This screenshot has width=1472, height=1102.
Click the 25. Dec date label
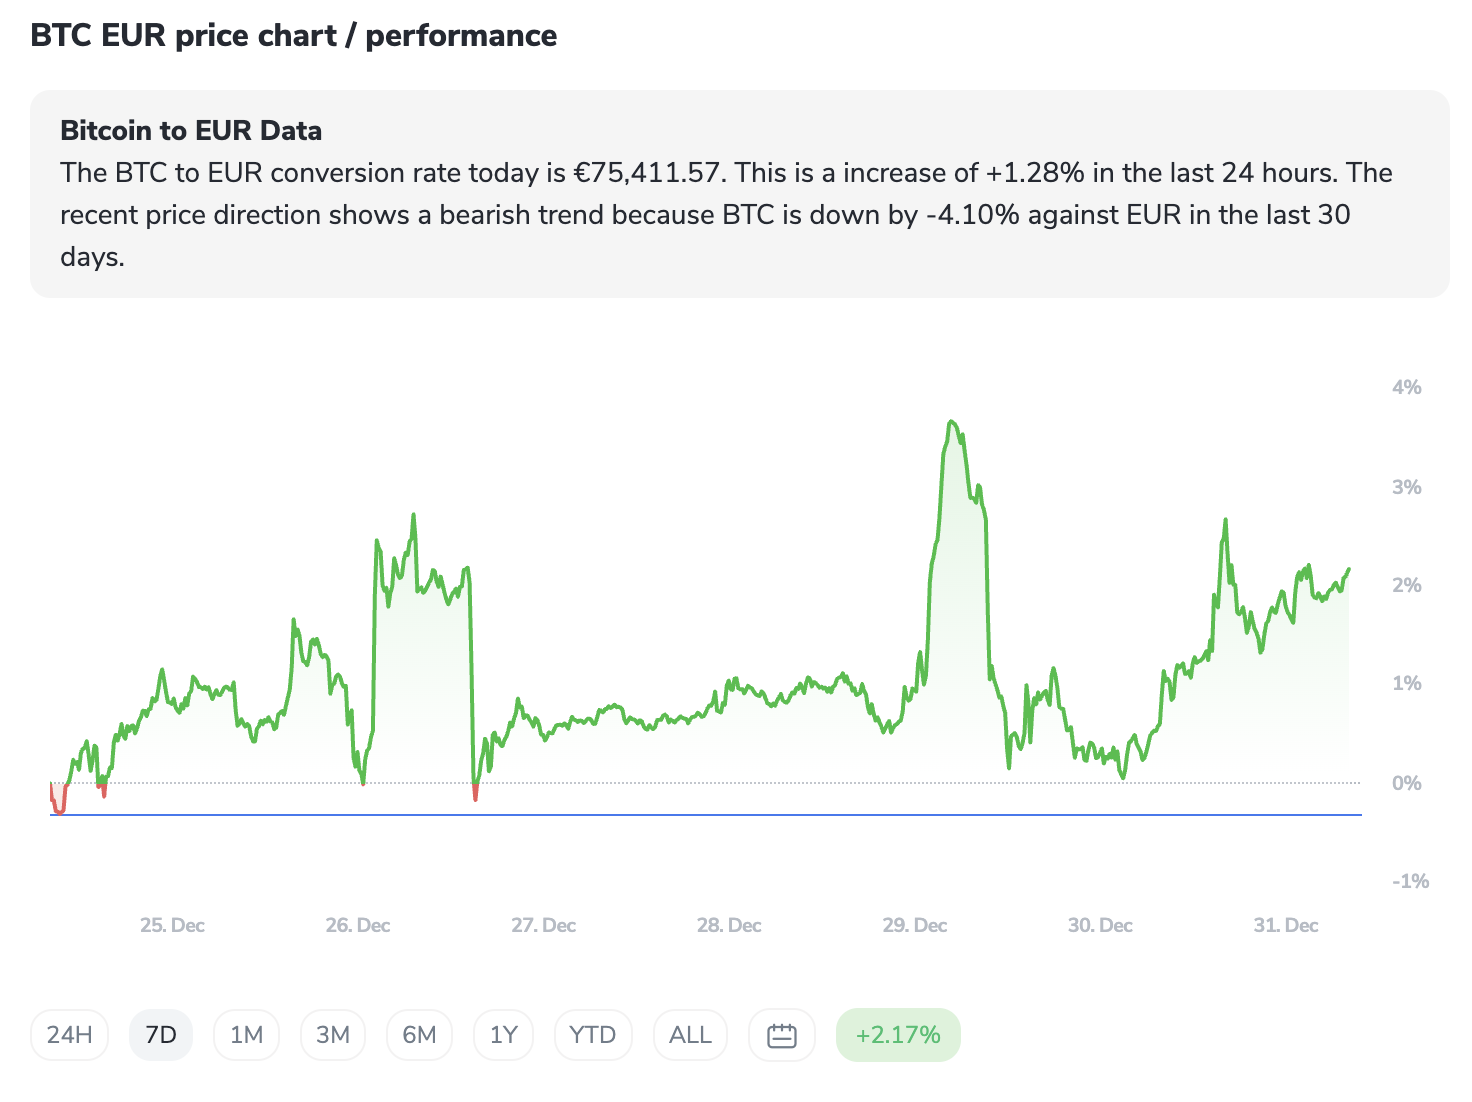172,925
